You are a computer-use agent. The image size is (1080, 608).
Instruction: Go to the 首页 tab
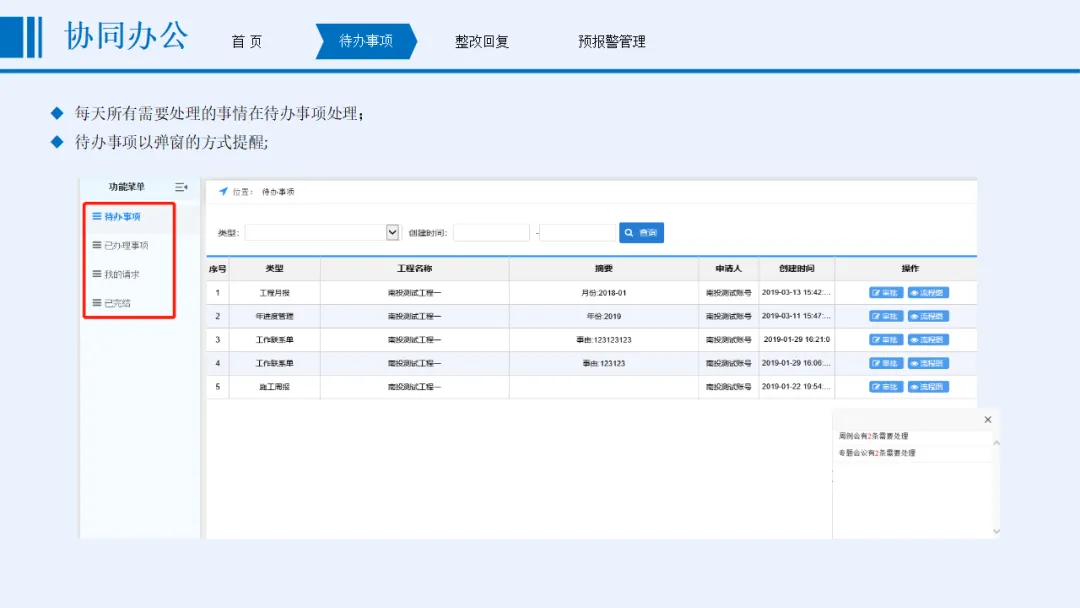[247, 41]
